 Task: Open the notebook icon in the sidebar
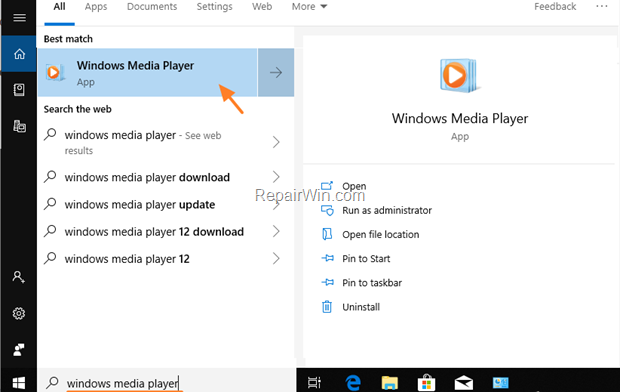[x=19, y=90]
